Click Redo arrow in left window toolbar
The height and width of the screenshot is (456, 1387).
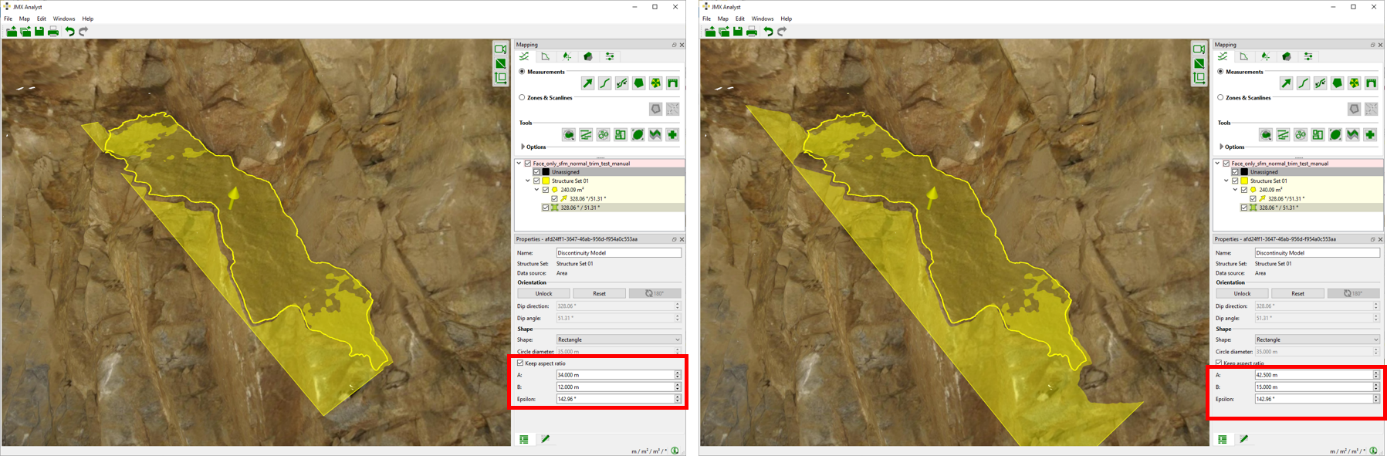coord(83,31)
